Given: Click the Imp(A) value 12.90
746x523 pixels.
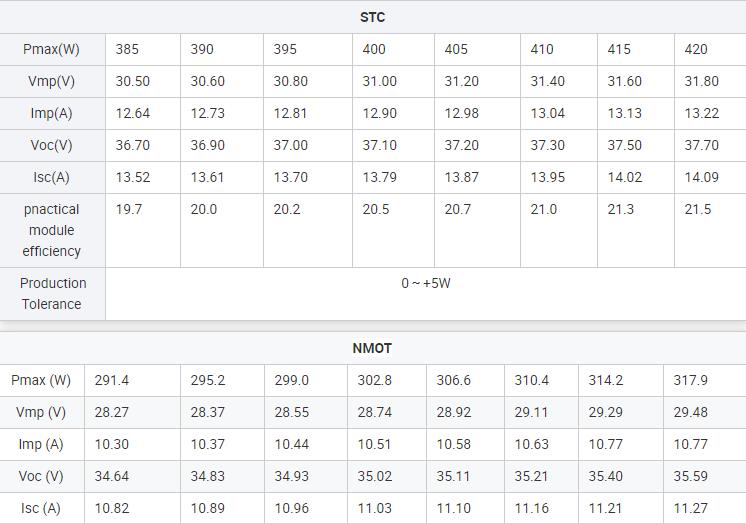Looking at the screenshot, I should pos(379,113).
